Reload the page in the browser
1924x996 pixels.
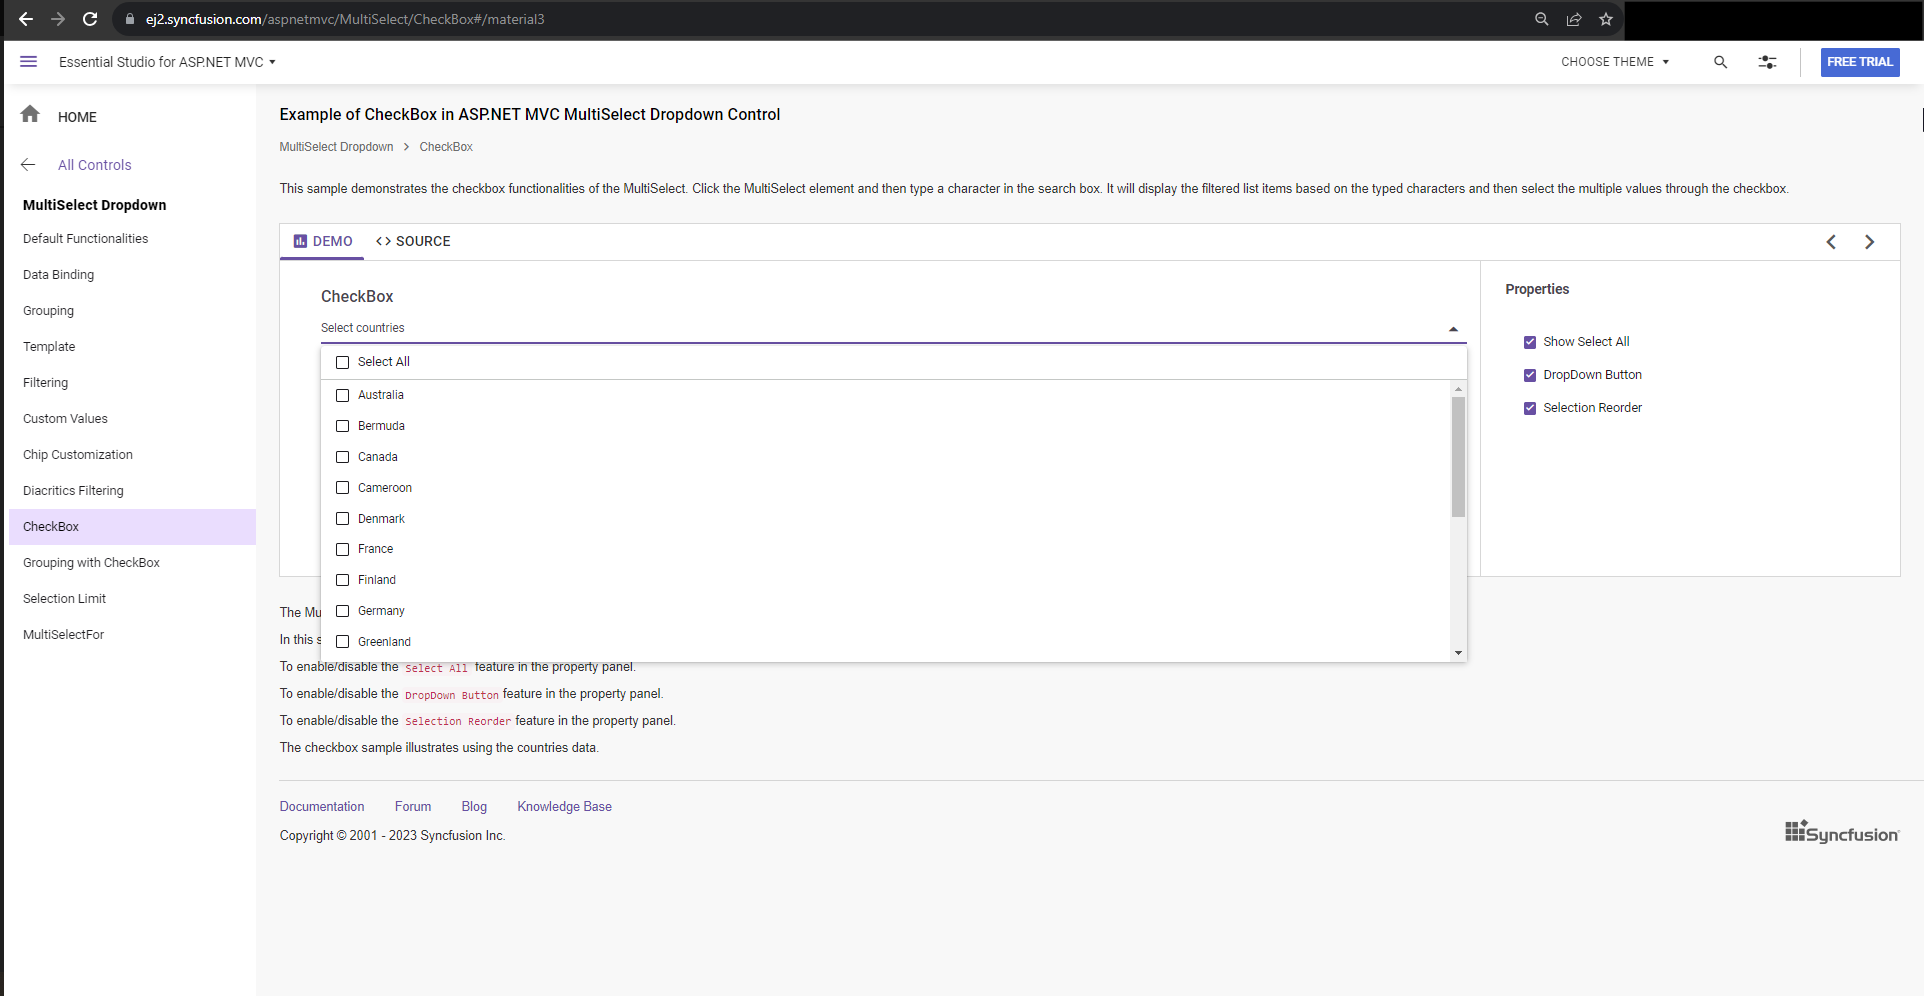90,19
